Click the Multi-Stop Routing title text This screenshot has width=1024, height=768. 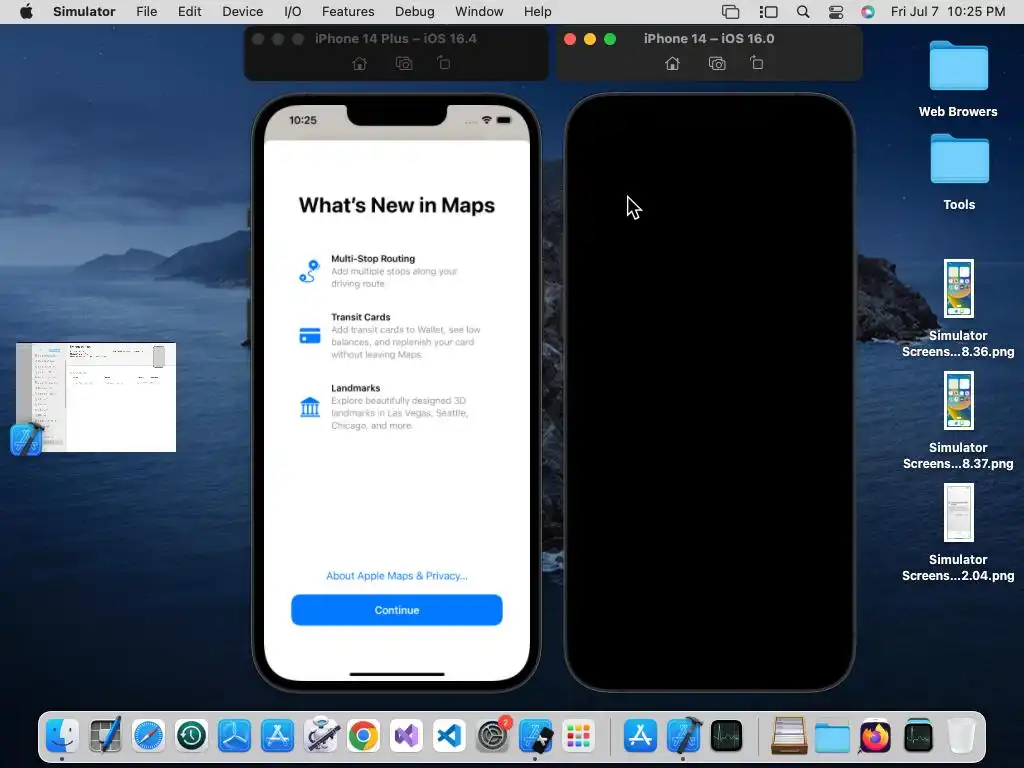pyautogui.click(x=373, y=259)
